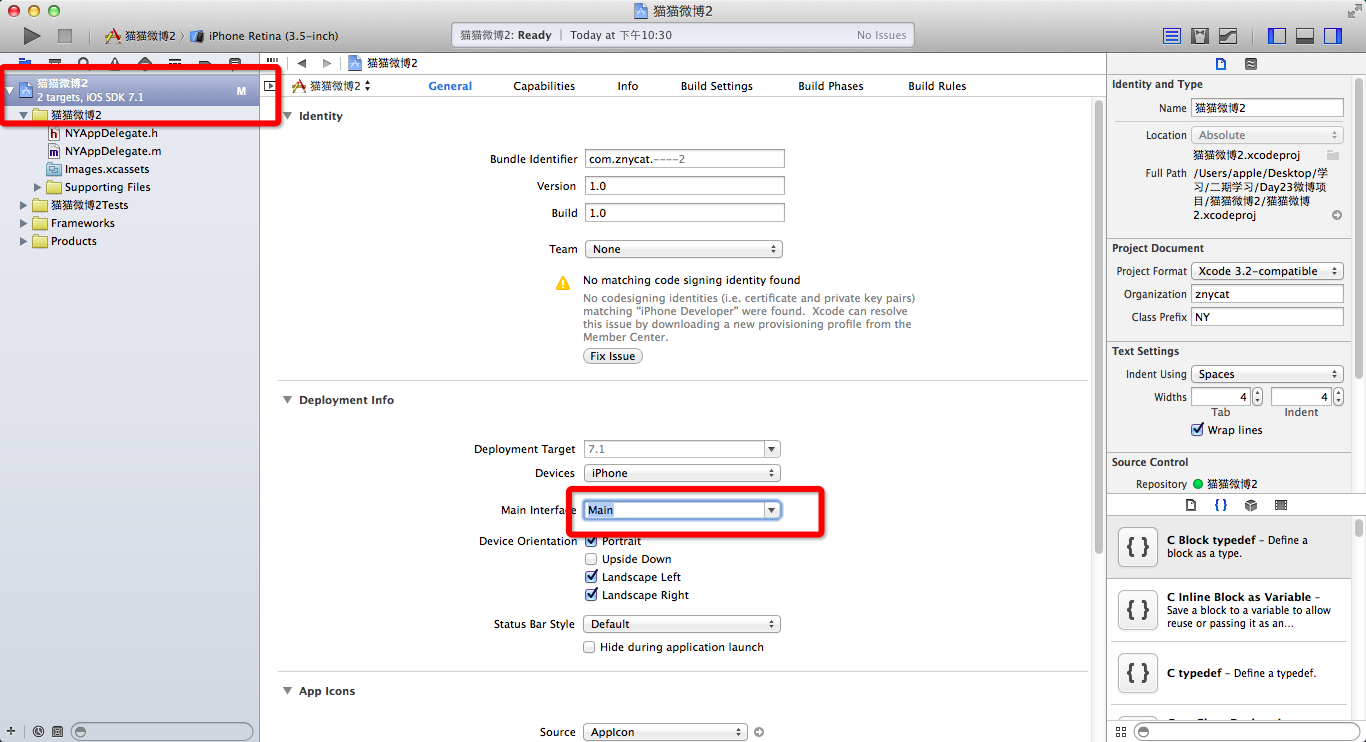Toggle project and targets list sidebar
Image resolution: width=1366 pixels, height=742 pixels.
[269, 86]
